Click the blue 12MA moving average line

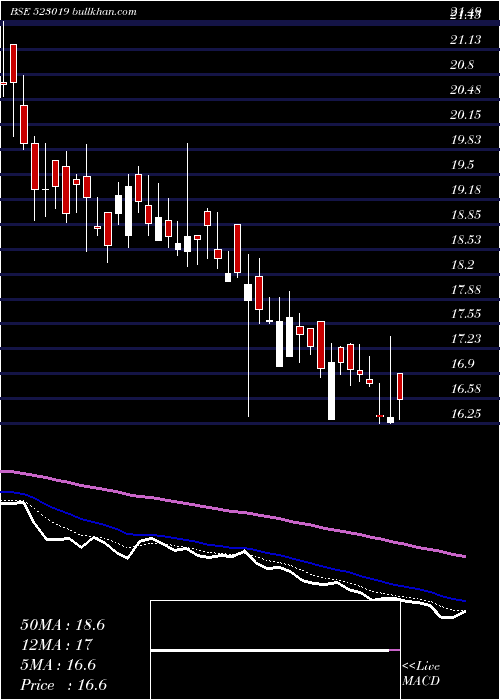(x=232, y=546)
